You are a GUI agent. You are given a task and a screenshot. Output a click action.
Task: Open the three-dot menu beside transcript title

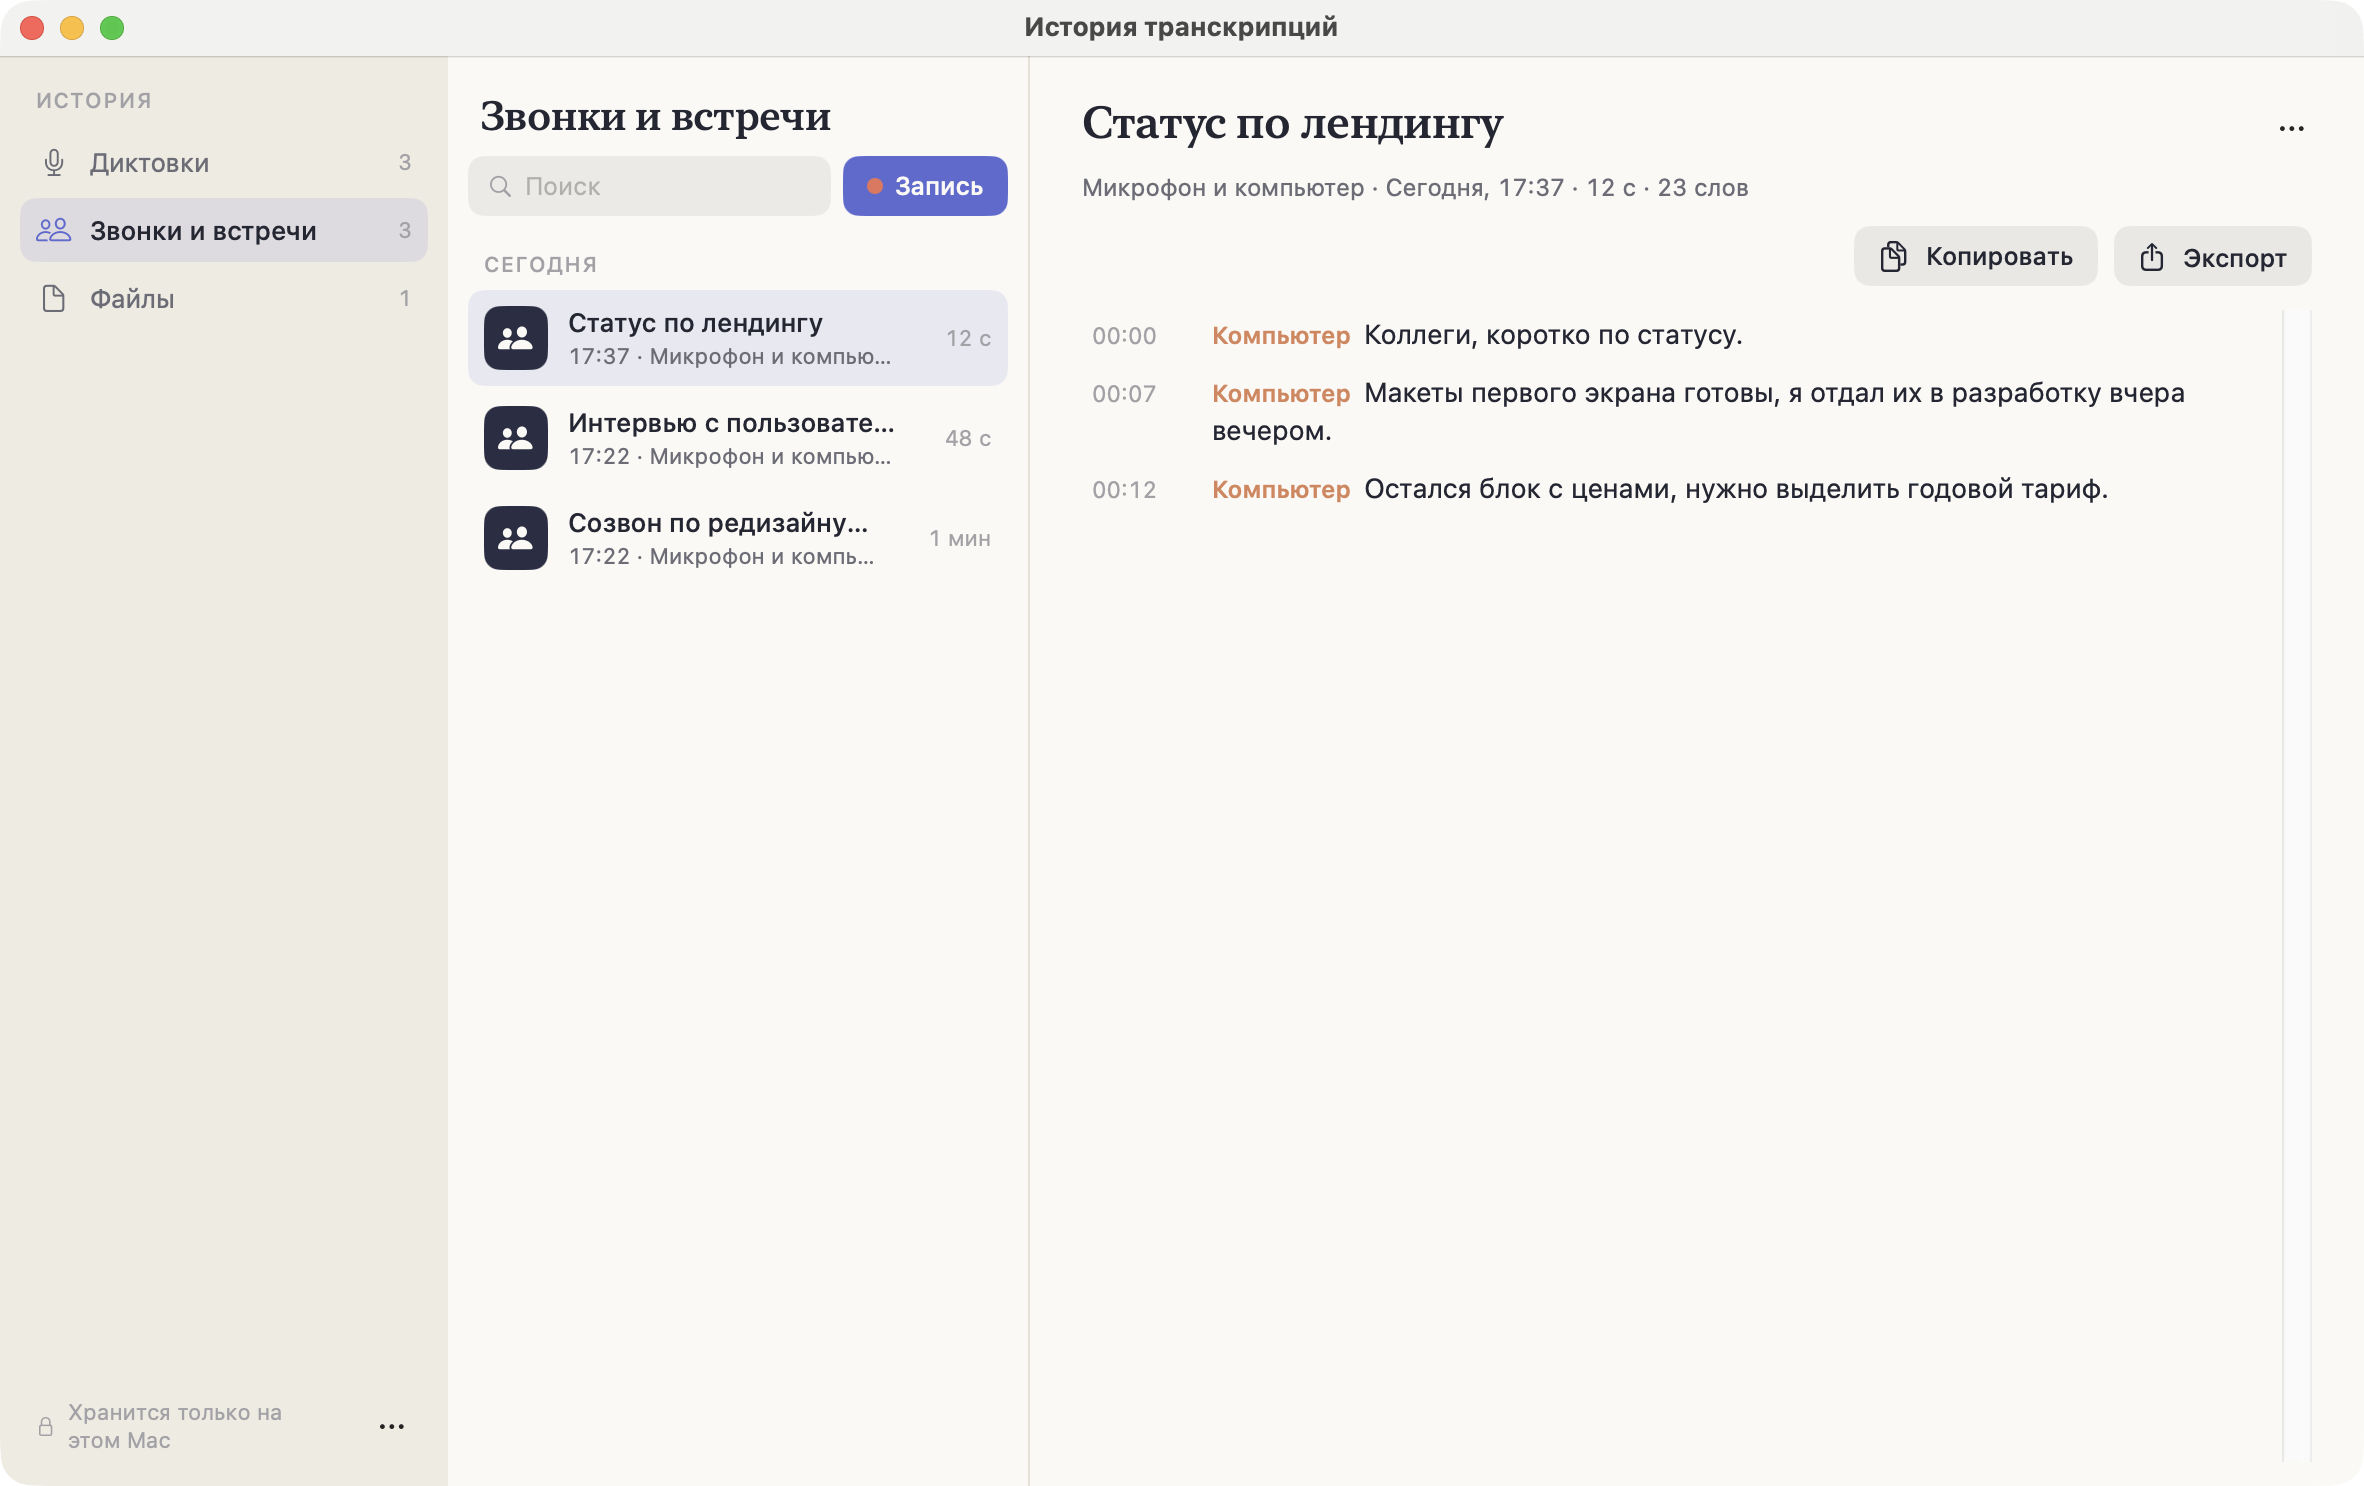2292,128
